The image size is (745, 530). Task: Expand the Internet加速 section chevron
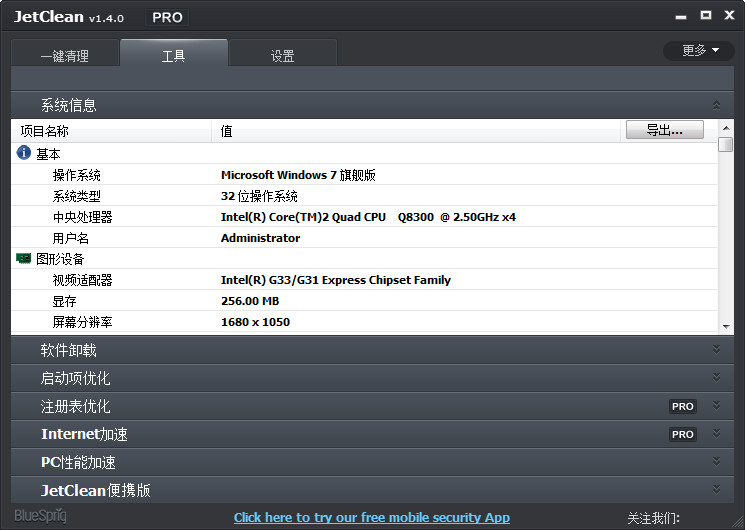point(716,434)
